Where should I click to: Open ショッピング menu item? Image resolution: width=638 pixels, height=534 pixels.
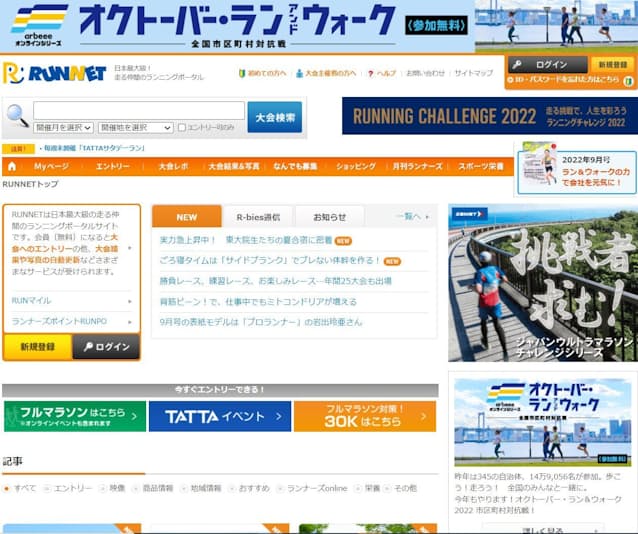356,166
